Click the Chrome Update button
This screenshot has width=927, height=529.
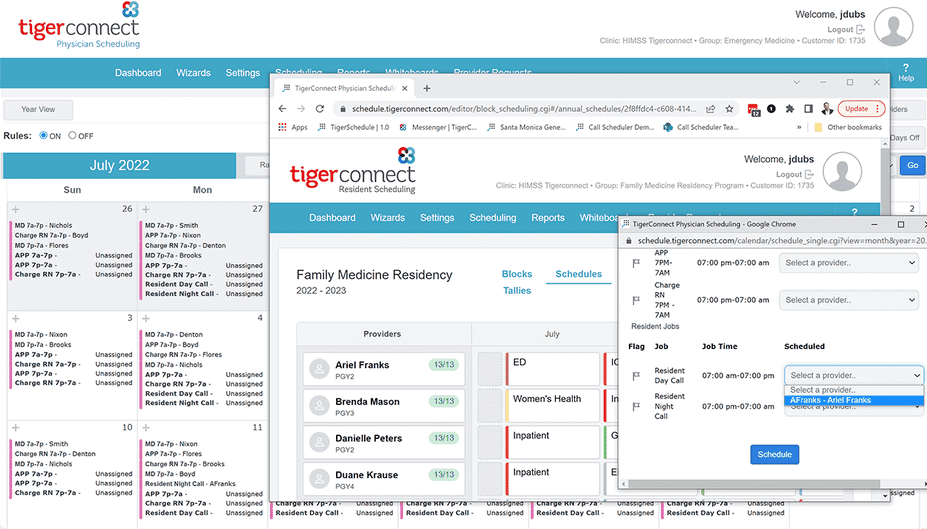[x=861, y=109]
